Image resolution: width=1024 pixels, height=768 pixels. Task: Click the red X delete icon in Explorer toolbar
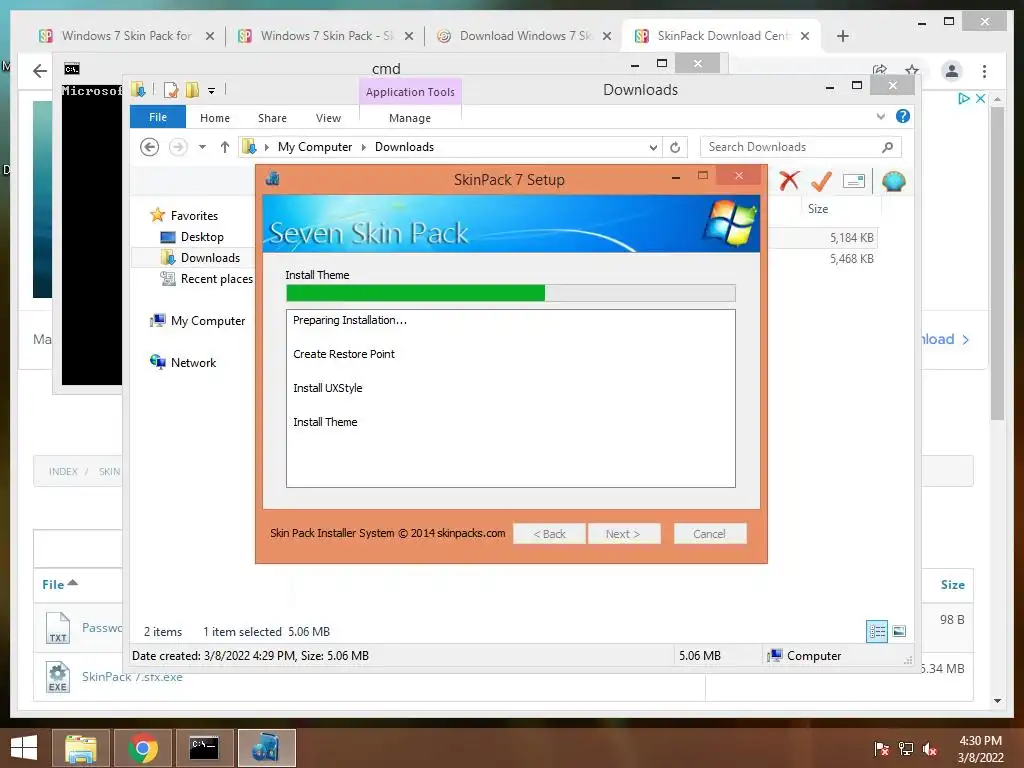click(x=789, y=180)
